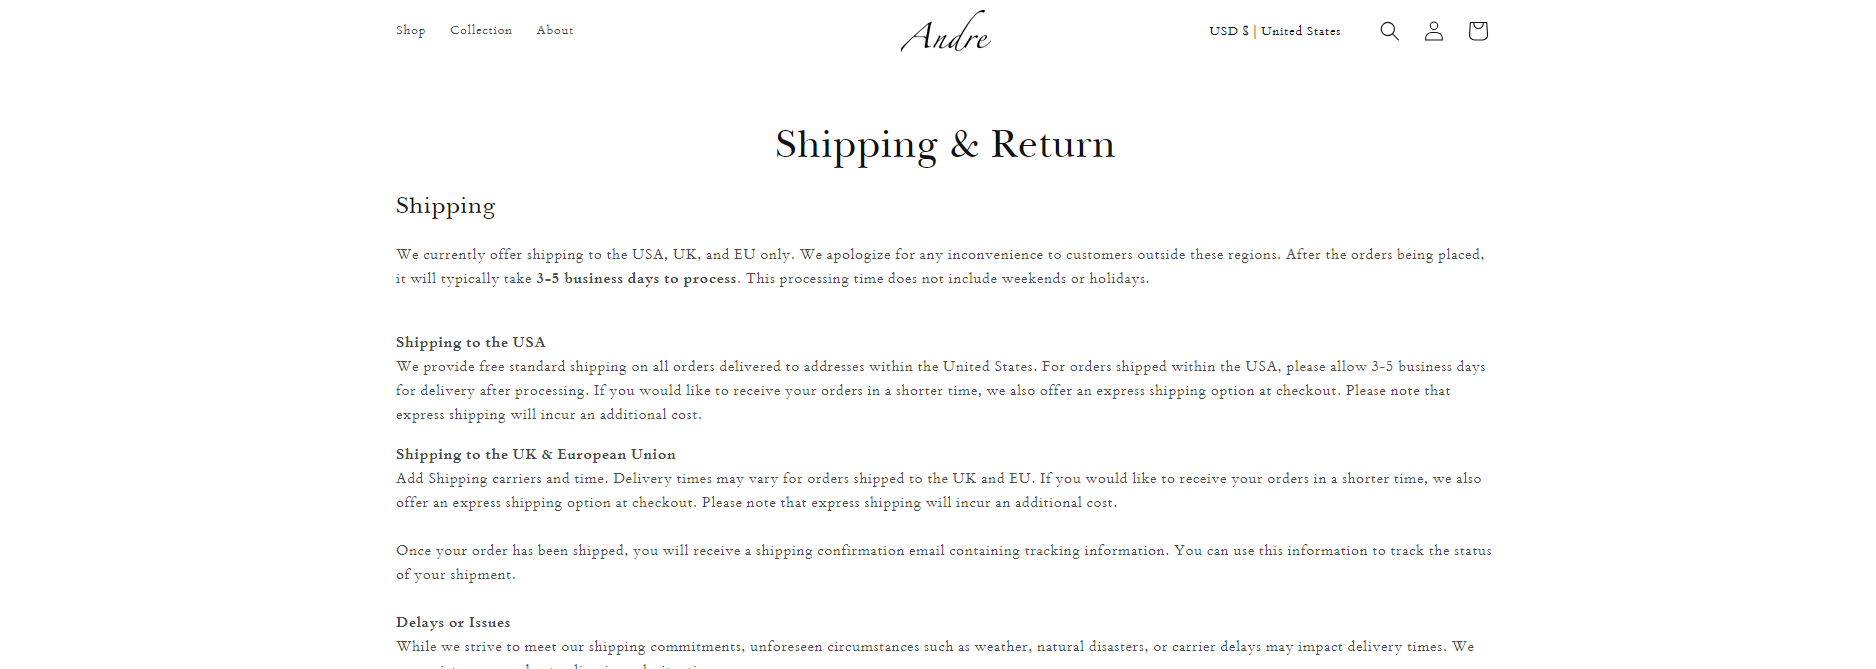Screen dimensions: 1876x669
Task: Click the Shipping & Return page title
Action: 944,144
